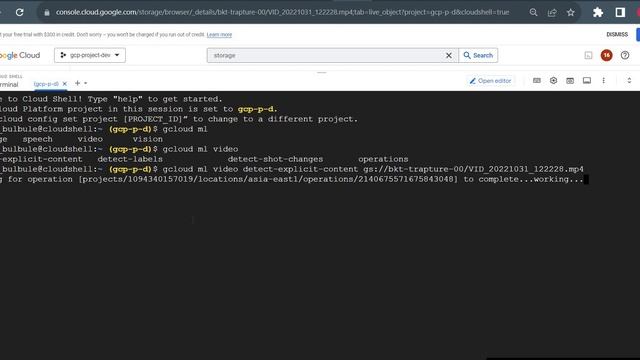Reload the browser page

[x=19, y=12]
